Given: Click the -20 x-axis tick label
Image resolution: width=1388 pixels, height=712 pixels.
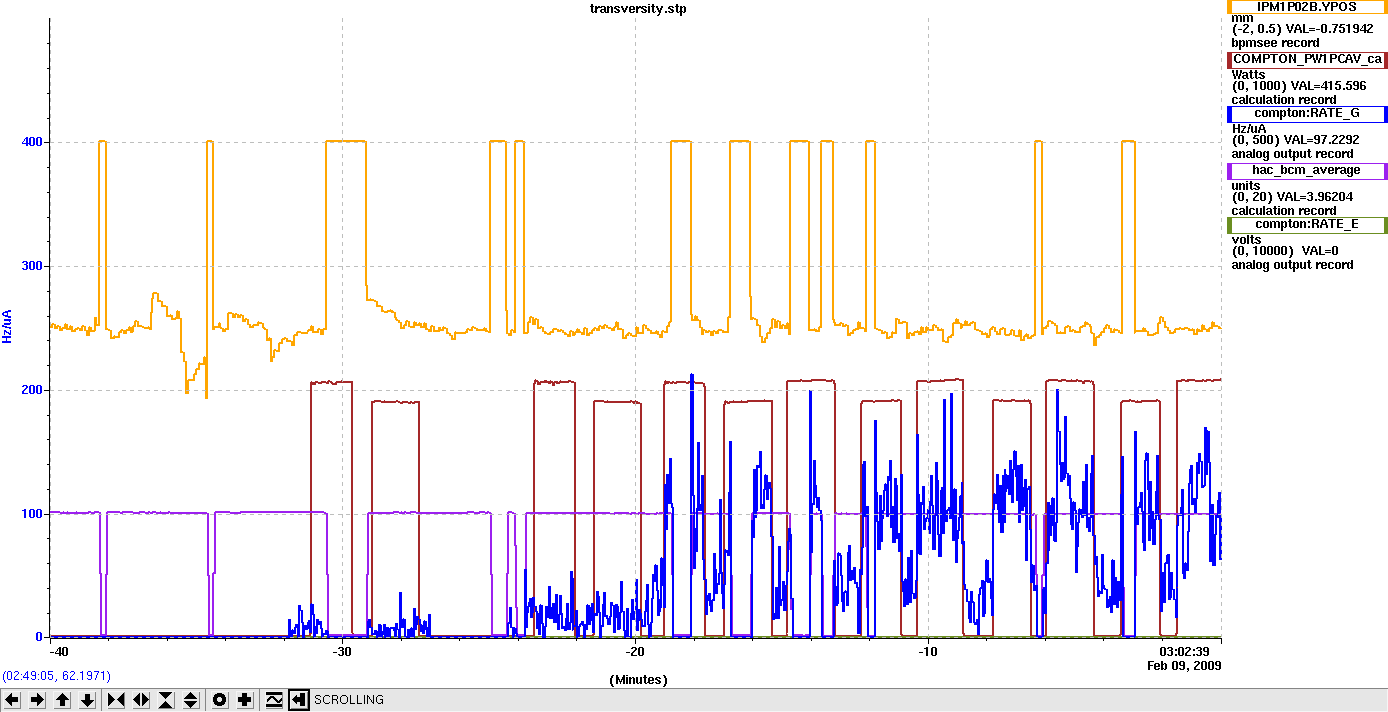Looking at the screenshot, I should pos(635,652).
